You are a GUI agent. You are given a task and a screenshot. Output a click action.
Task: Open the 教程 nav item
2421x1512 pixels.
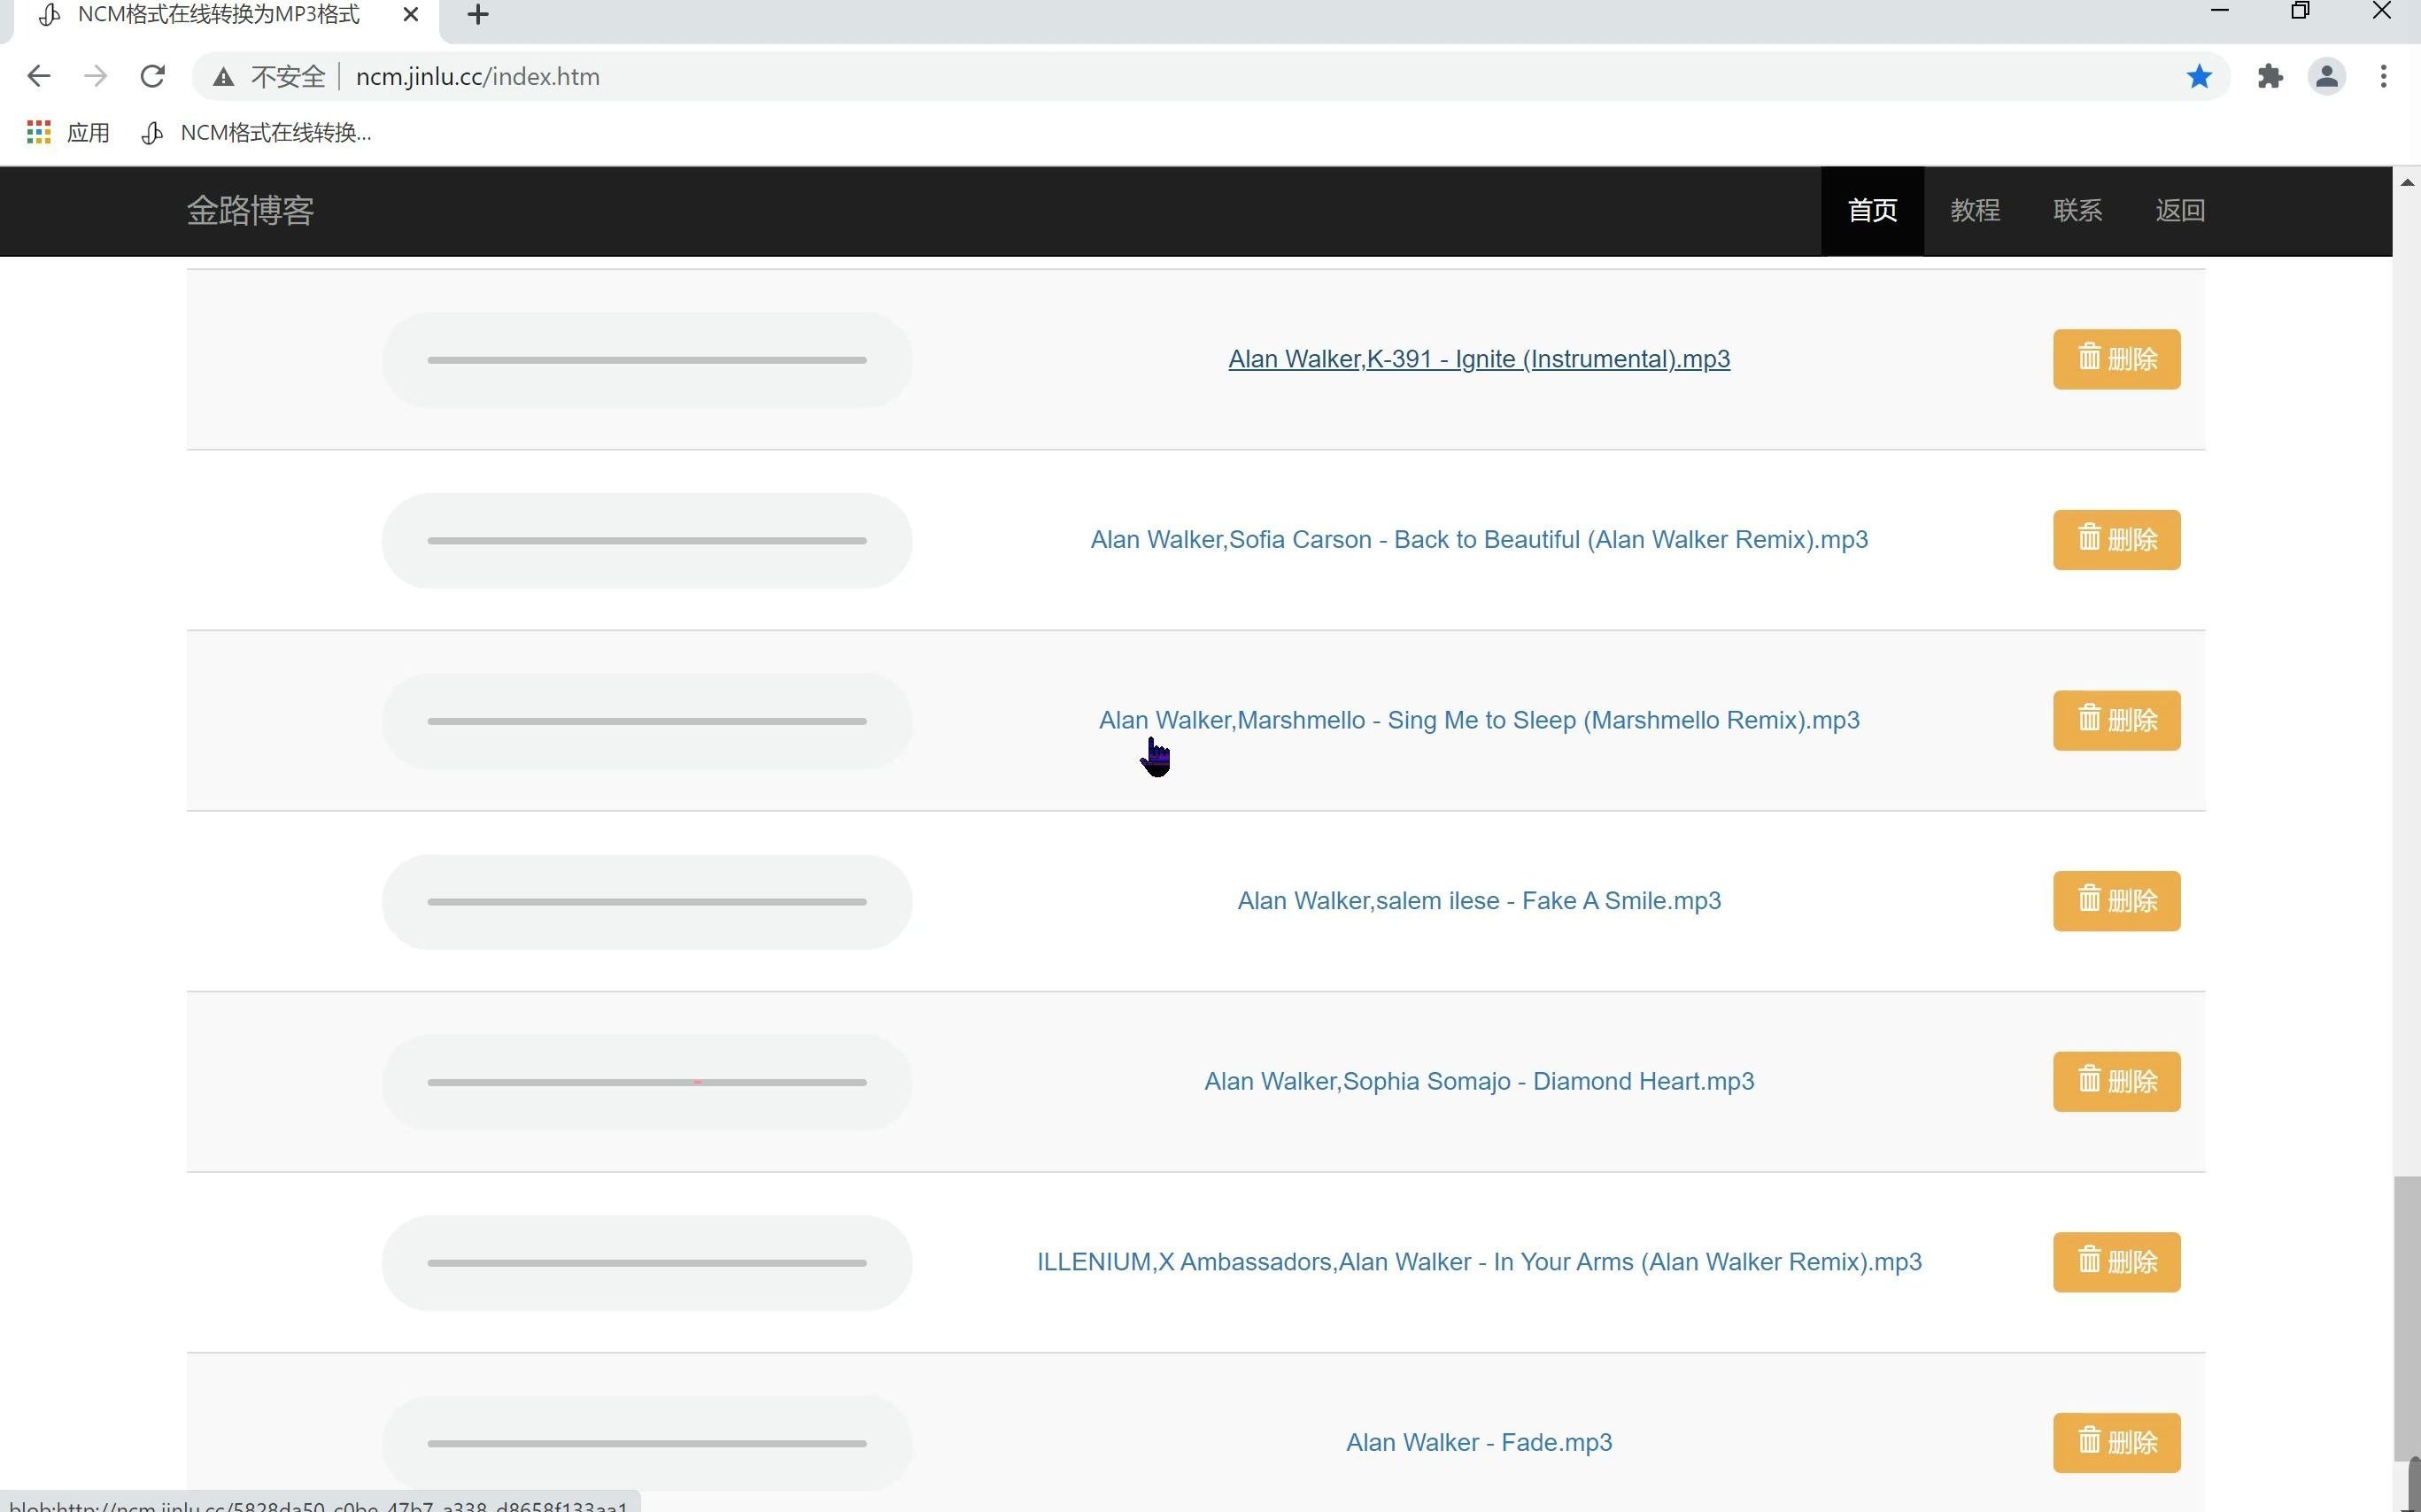click(x=1975, y=211)
